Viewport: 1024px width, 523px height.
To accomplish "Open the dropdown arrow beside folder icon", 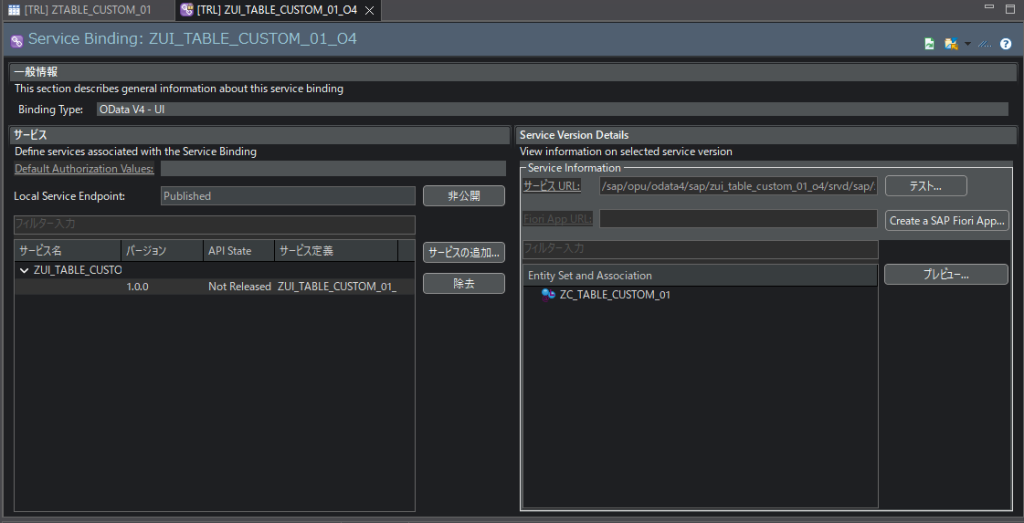I will coord(967,44).
